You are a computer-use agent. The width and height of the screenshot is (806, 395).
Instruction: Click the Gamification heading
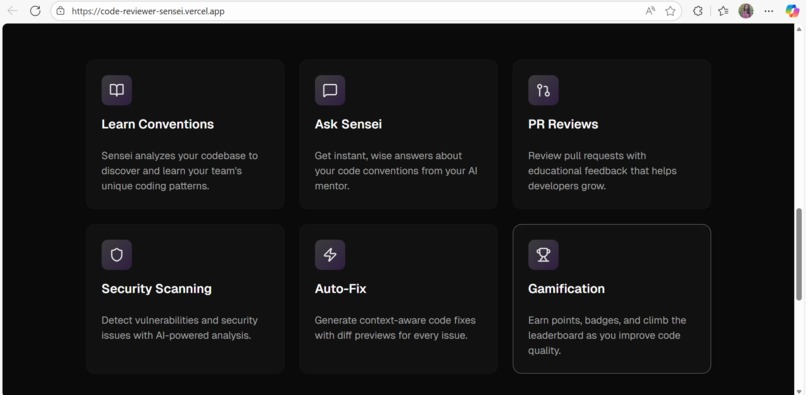(x=566, y=289)
